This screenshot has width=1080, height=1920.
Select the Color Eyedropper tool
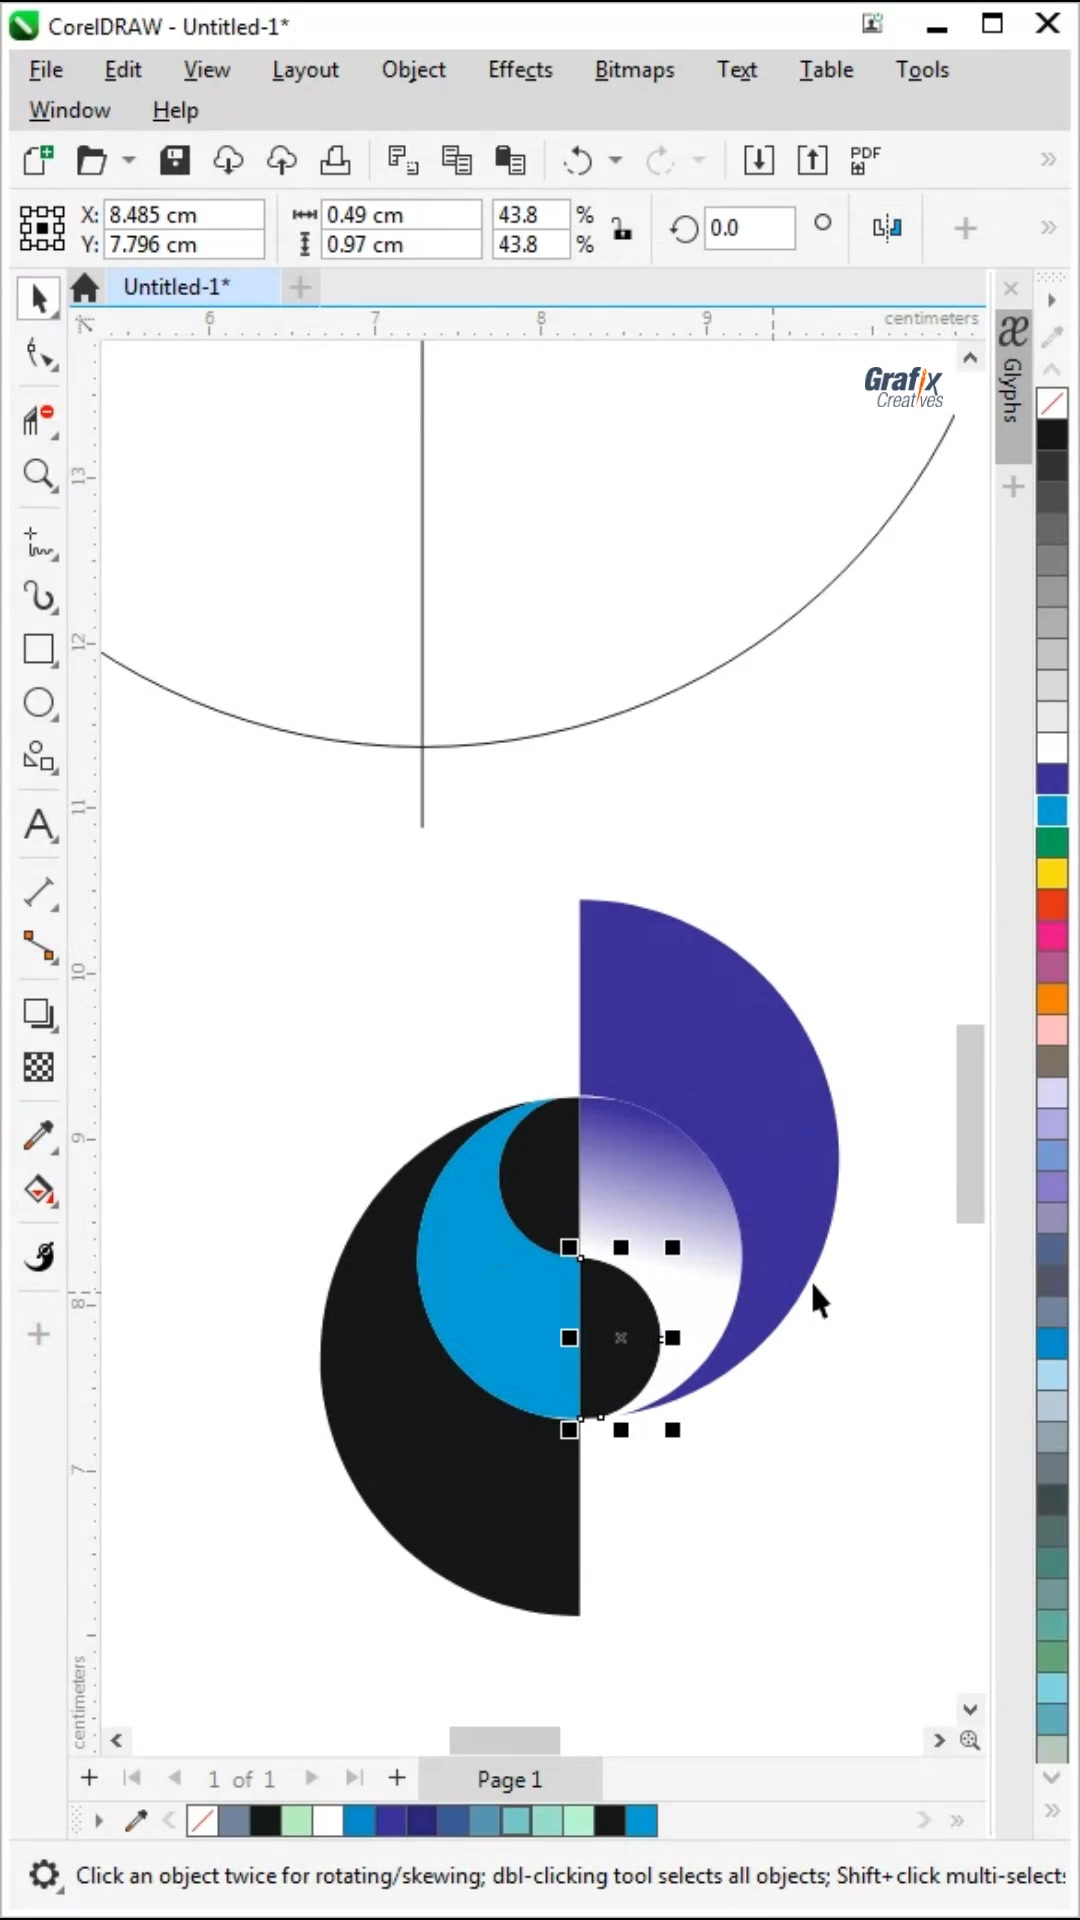[39, 1137]
